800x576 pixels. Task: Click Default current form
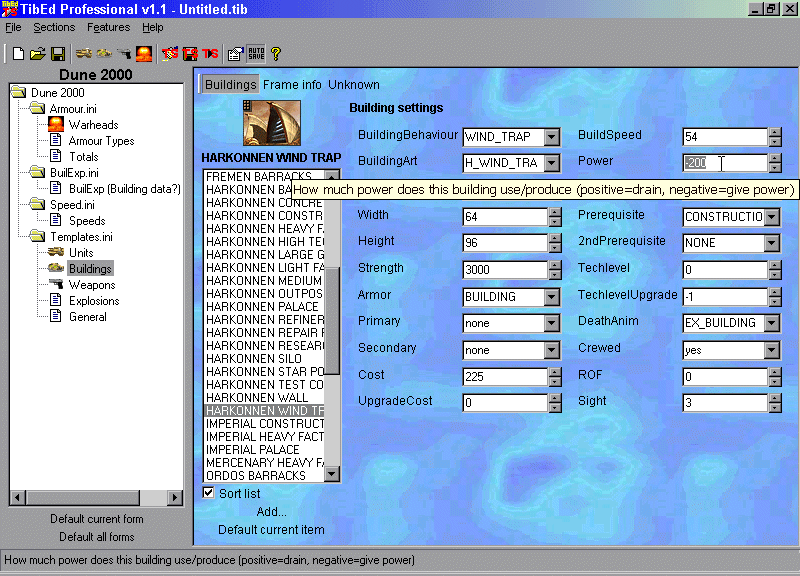(97, 519)
